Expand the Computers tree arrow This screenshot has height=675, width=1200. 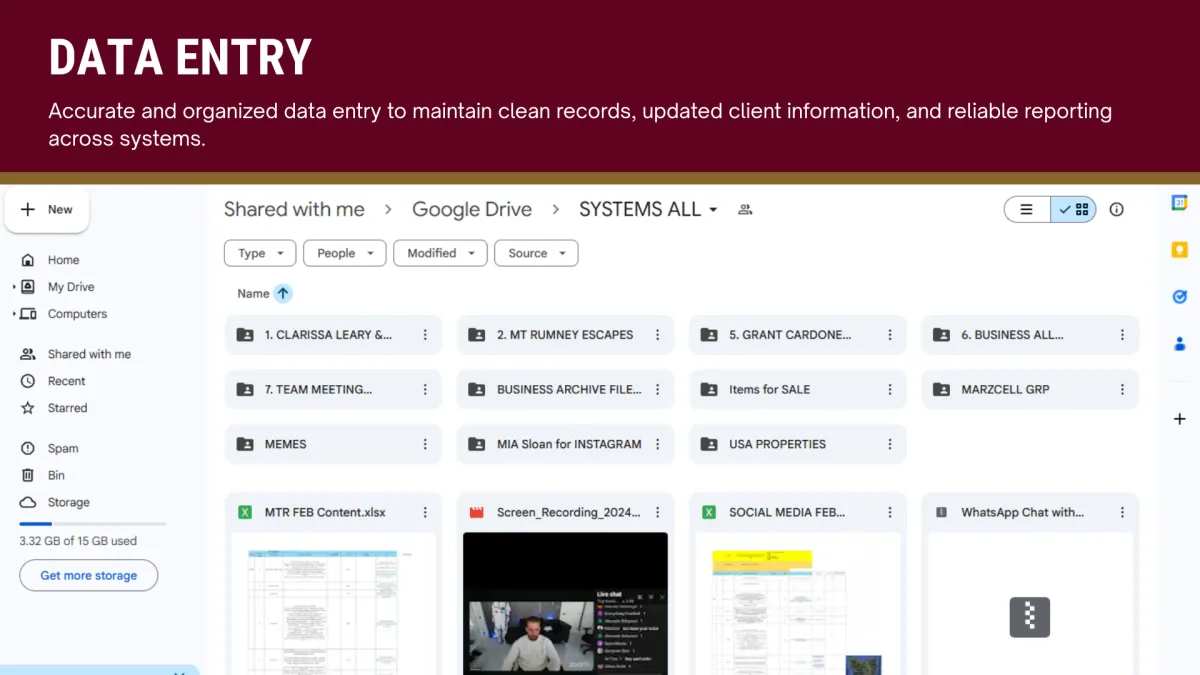click(14, 314)
